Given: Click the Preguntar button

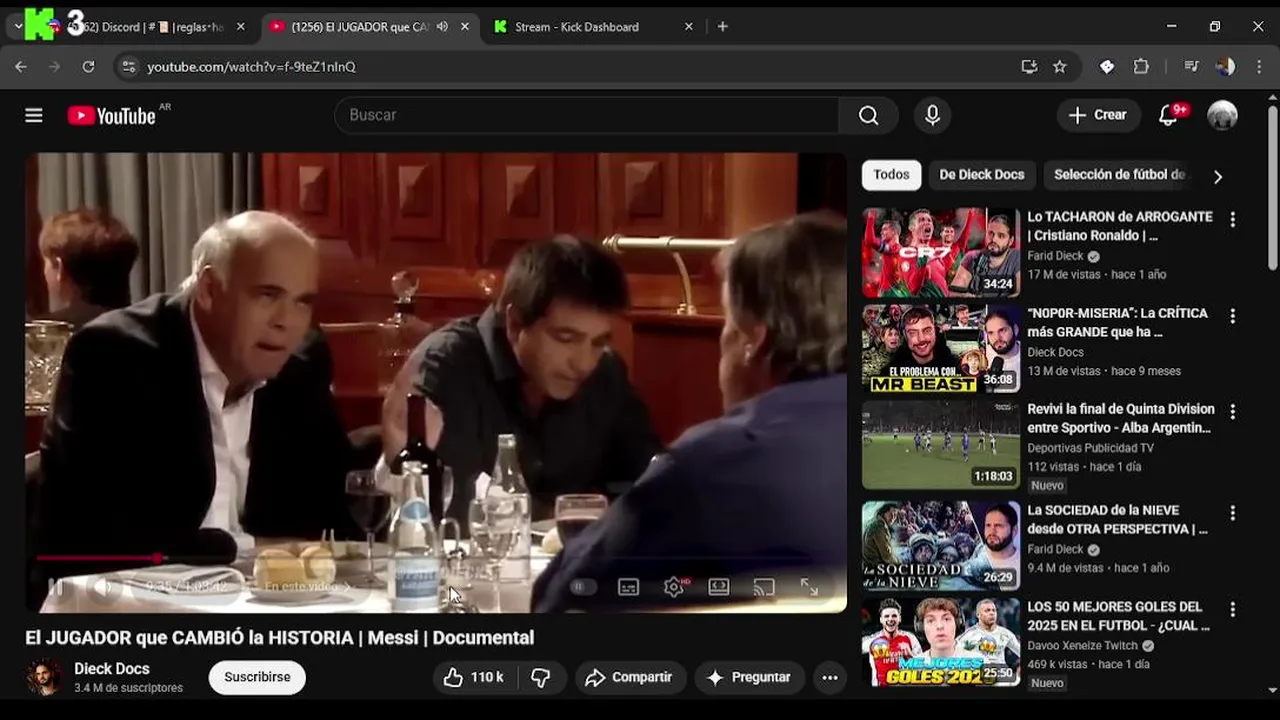Looking at the screenshot, I should 750,677.
